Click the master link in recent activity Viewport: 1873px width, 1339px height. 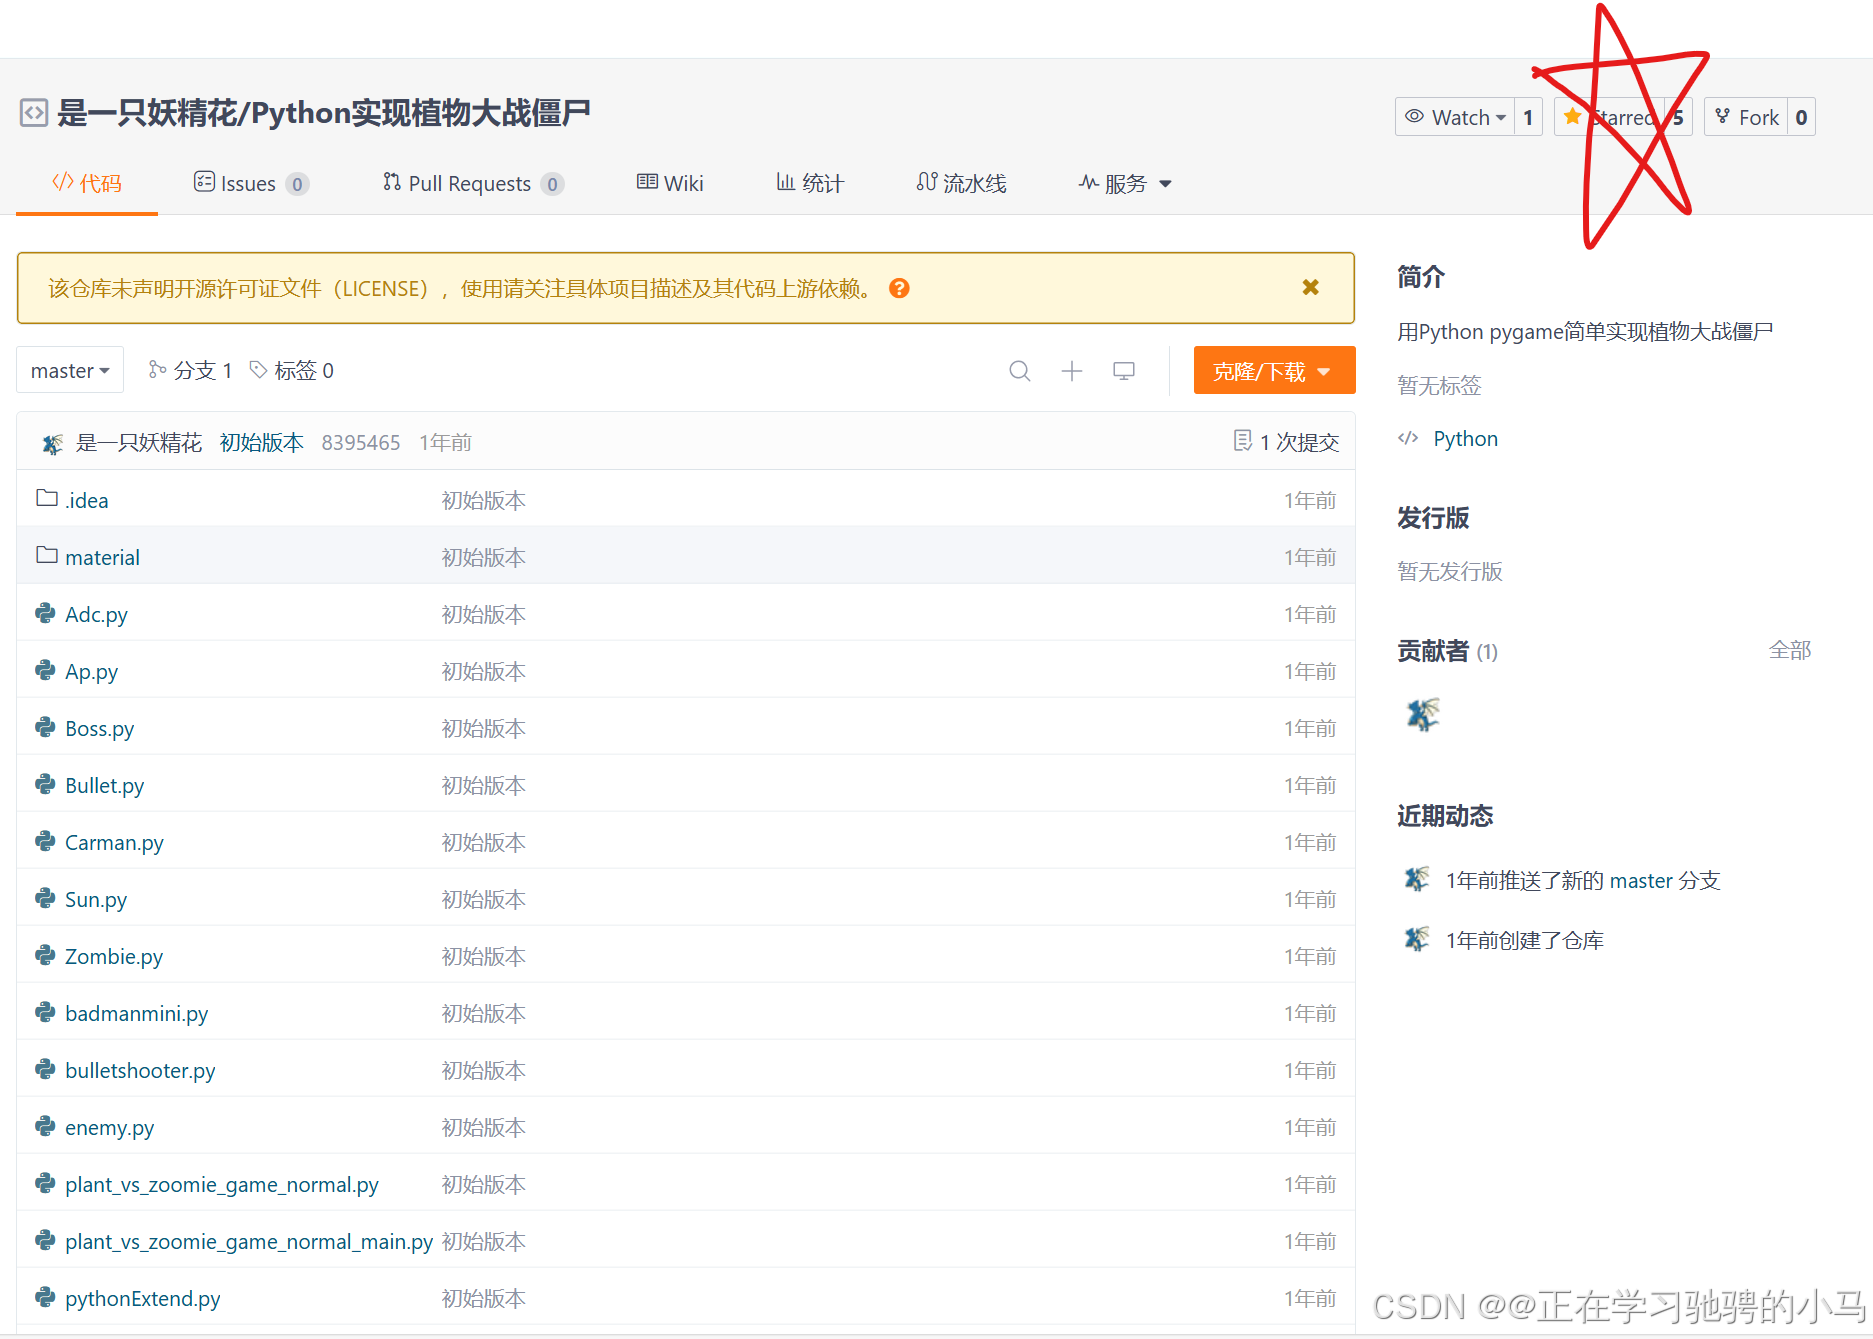click(x=1641, y=880)
